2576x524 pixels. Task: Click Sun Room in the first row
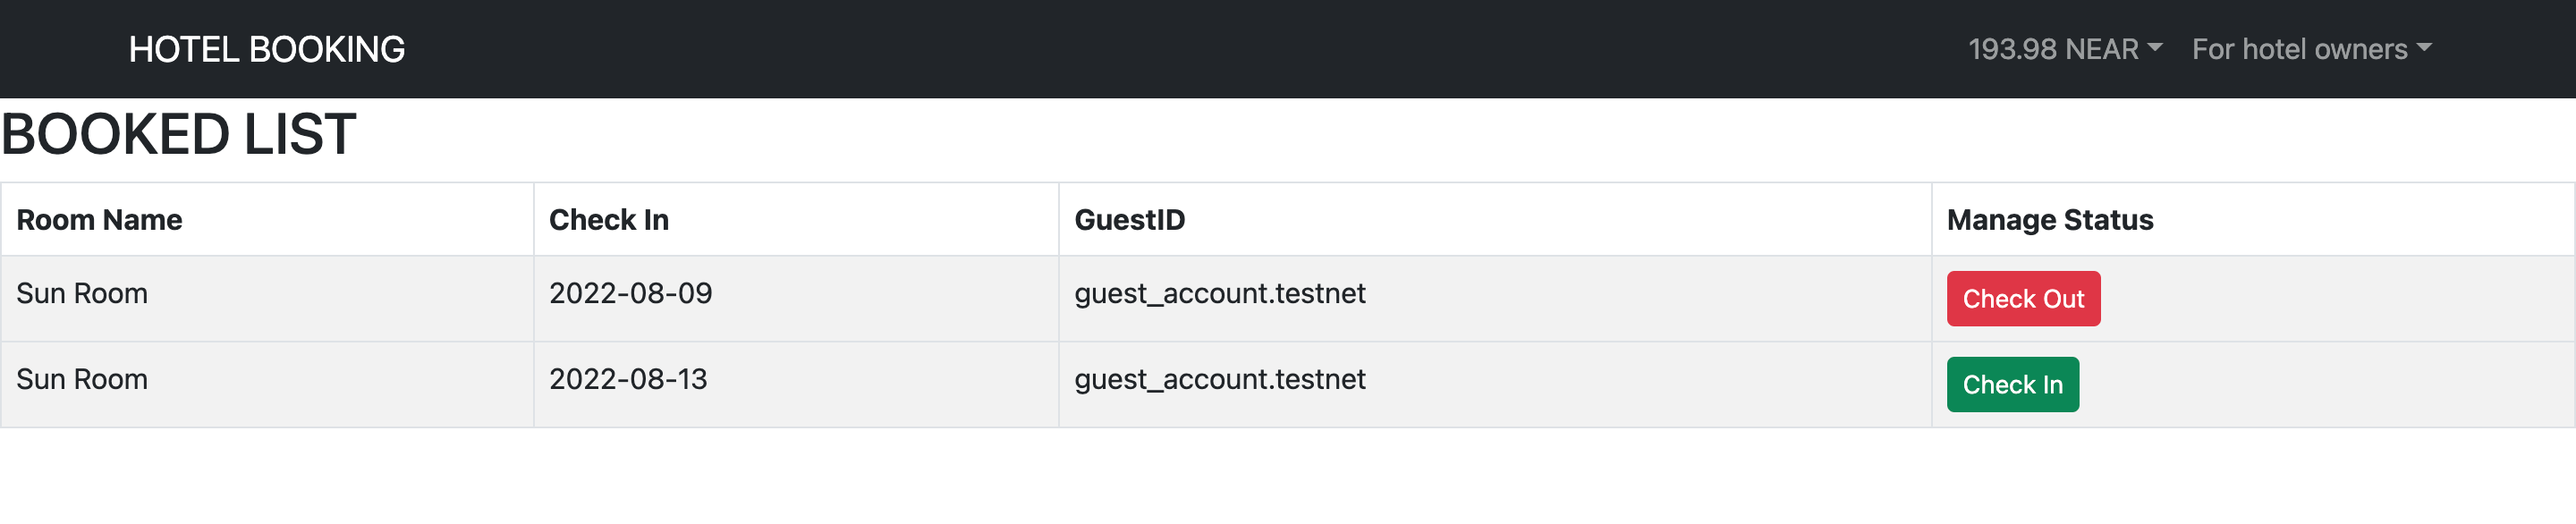point(82,293)
